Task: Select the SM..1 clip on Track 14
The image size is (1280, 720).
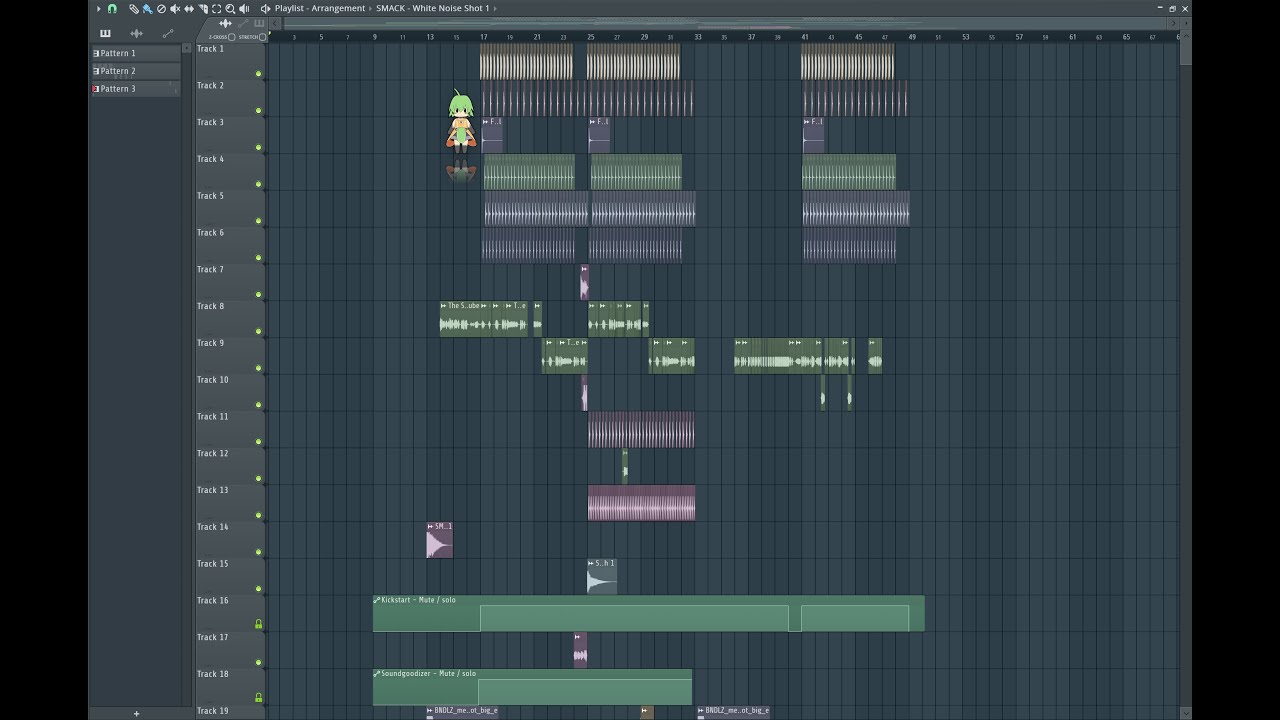Action: [x=440, y=540]
